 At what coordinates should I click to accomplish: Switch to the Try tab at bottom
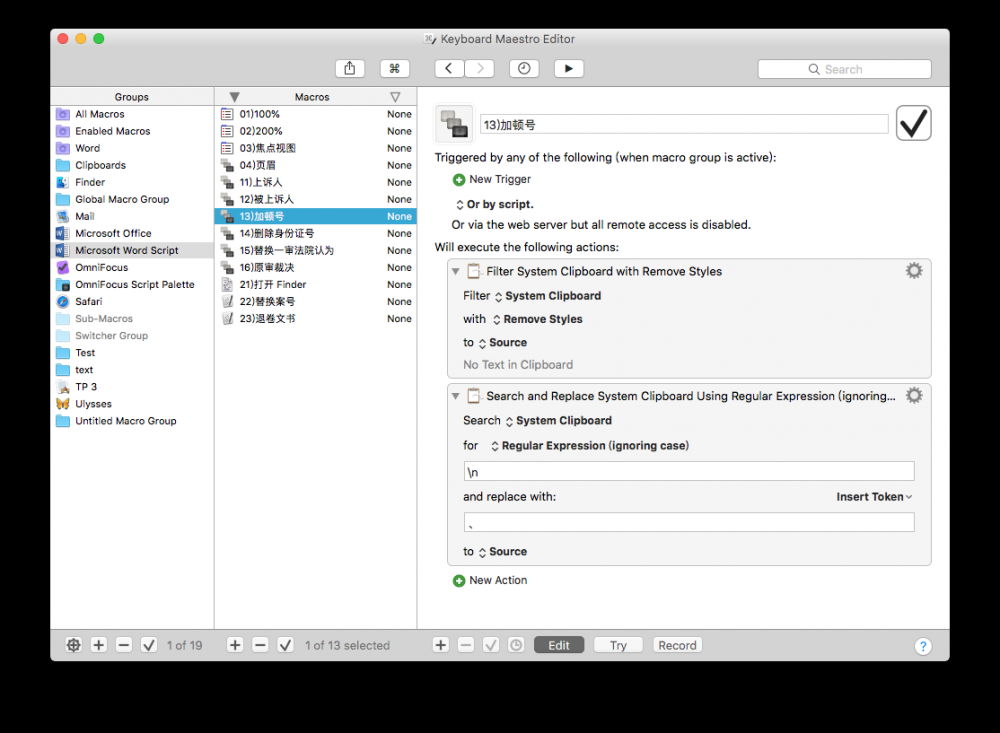(x=618, y=645)
